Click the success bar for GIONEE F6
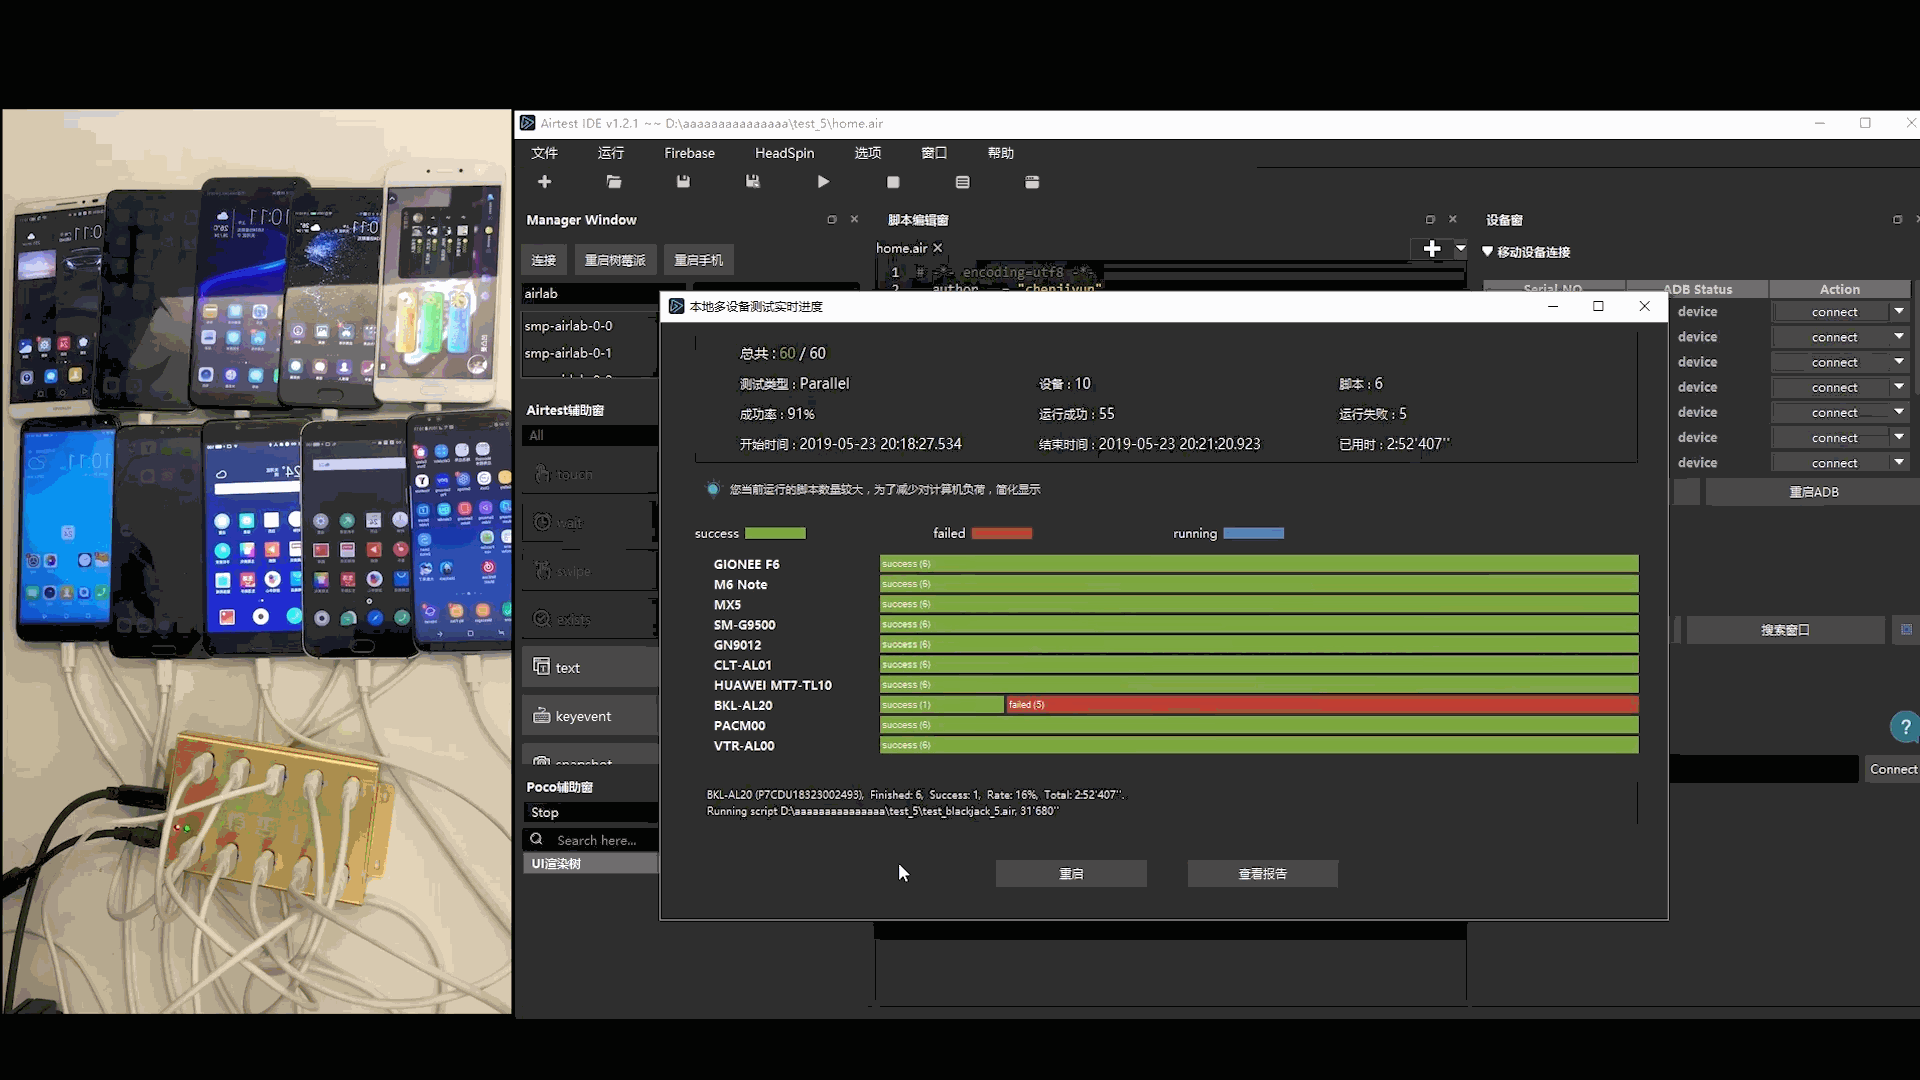The height and width of the screenshot is (1080, 1920). tap(1259, 564)
